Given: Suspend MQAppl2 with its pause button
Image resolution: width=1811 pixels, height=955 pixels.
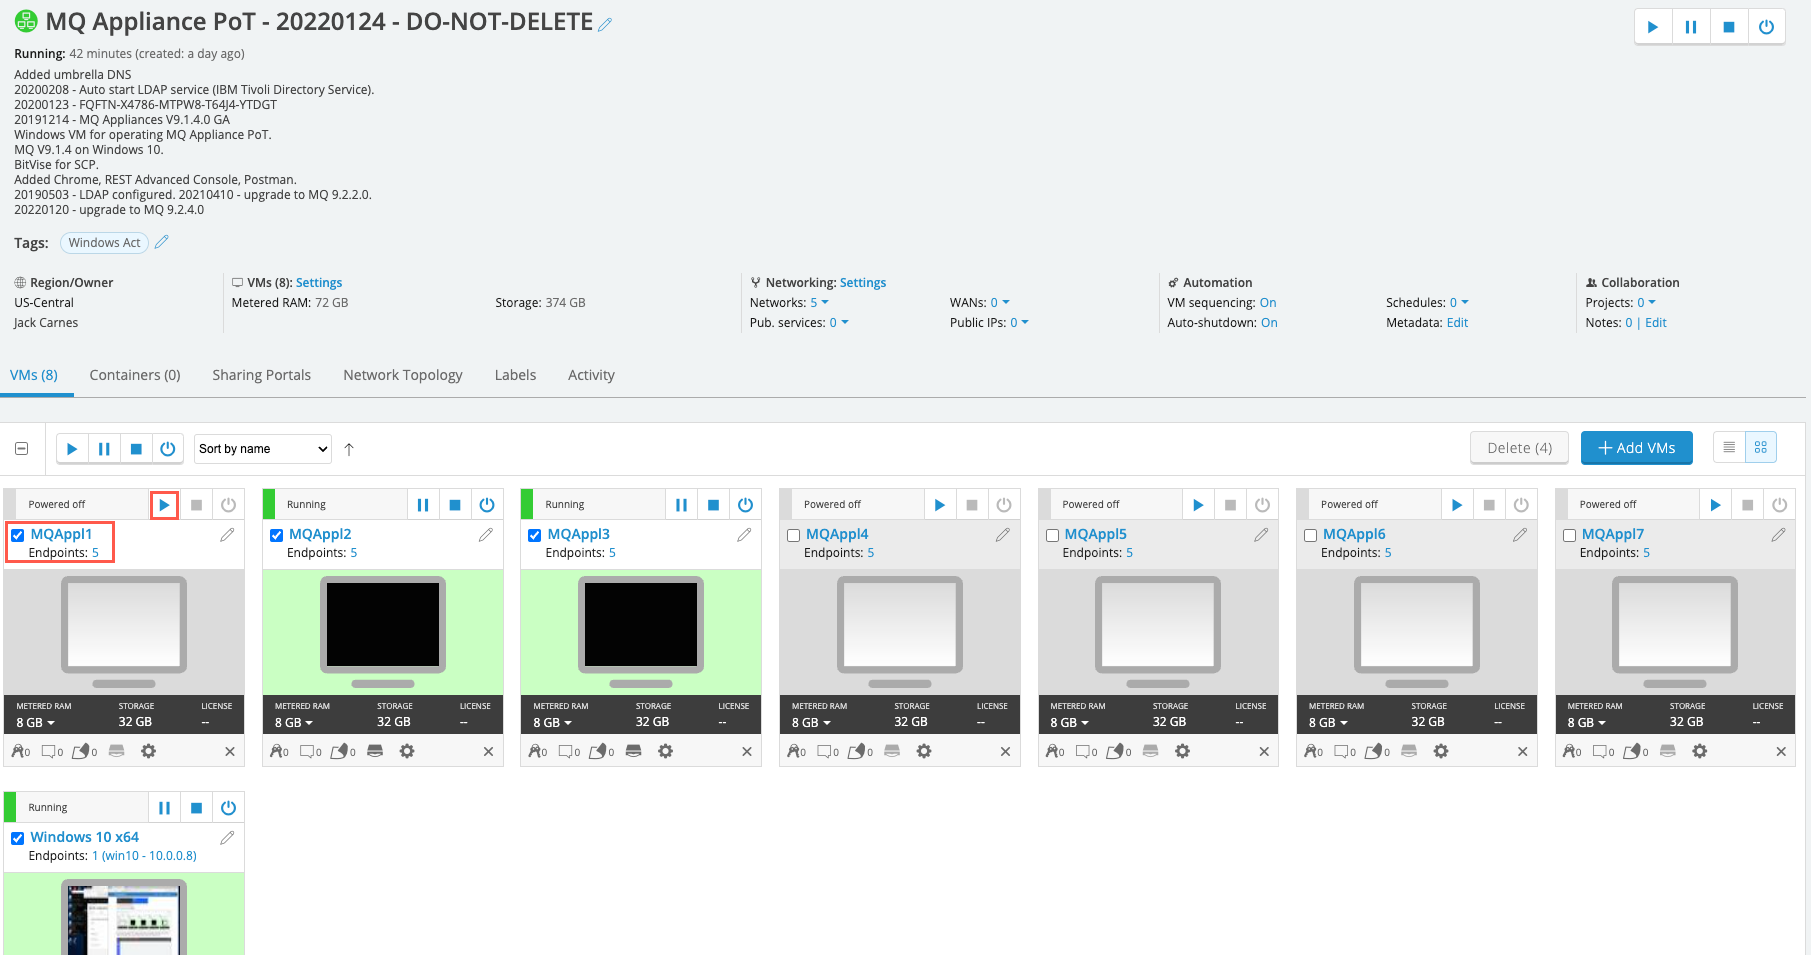Looking at the screenshot, I should tap(423, 505).
